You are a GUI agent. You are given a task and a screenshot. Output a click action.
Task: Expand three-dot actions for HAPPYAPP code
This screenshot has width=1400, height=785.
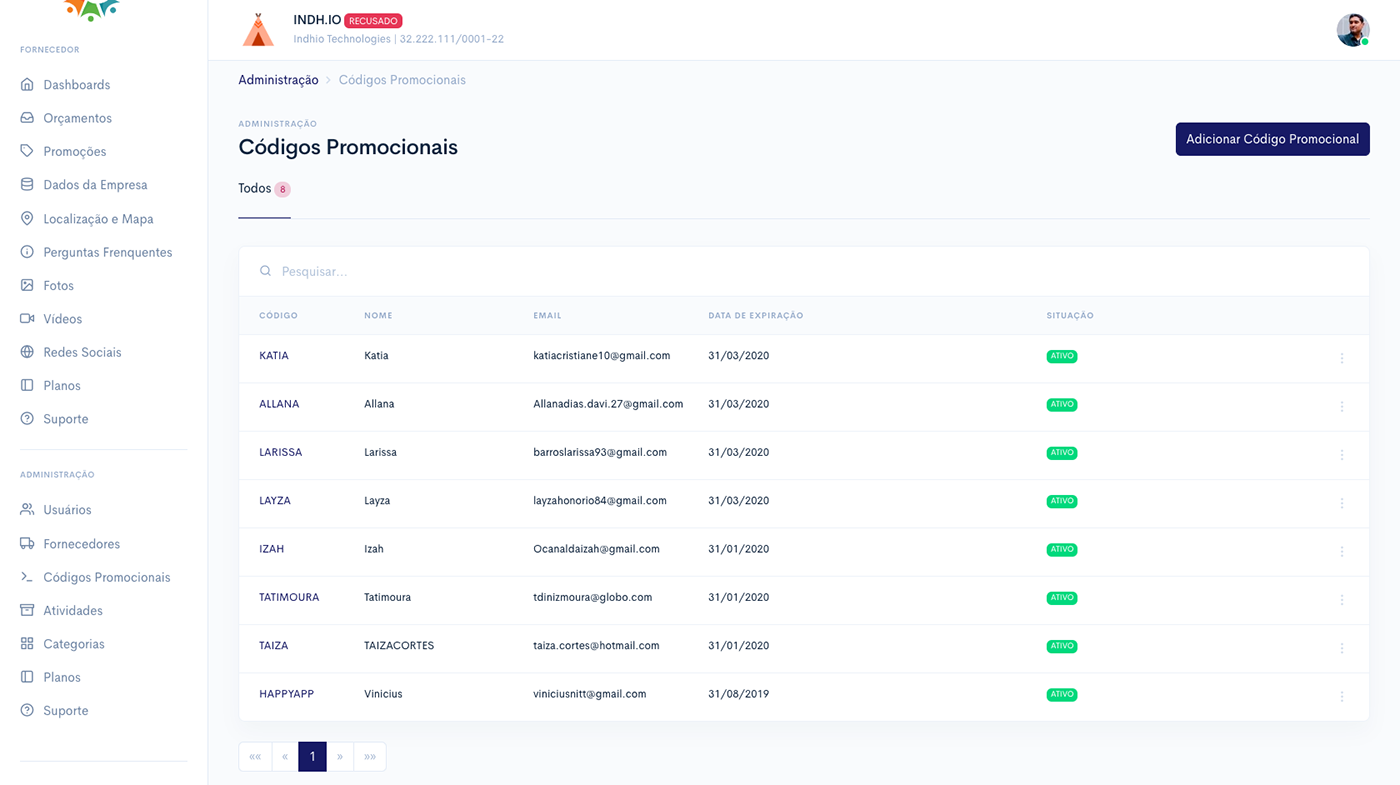tap(1342, 696)
